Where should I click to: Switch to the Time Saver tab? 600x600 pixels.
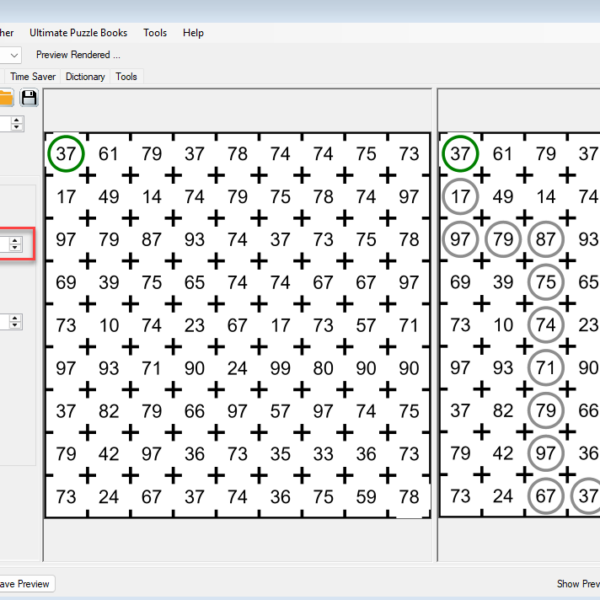click(33, 76)
